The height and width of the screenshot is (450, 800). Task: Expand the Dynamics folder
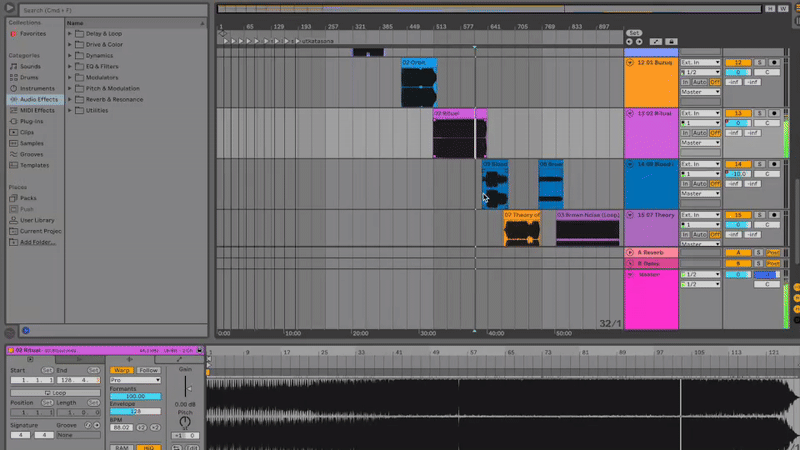click(70, 56)
